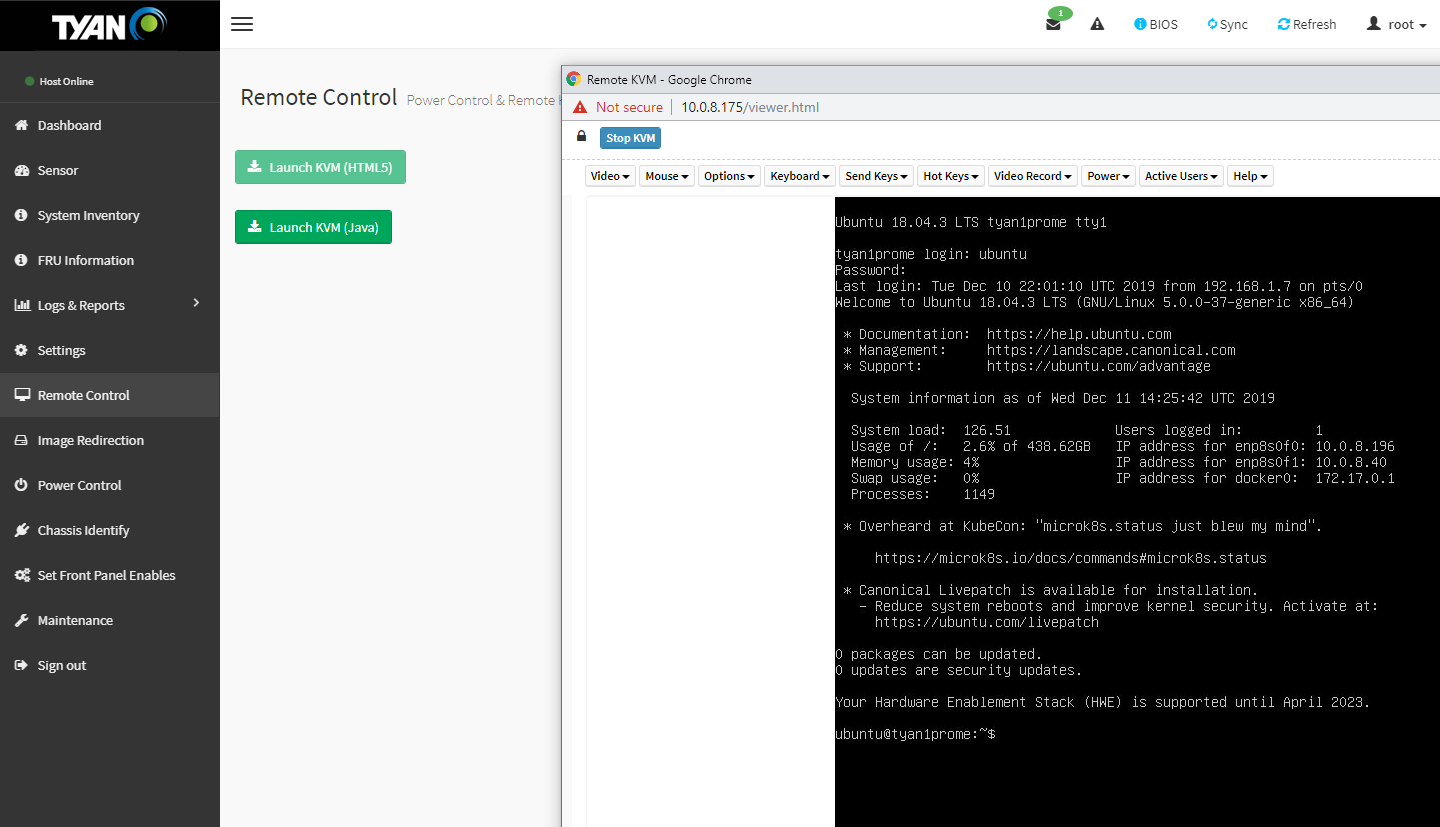
Task: Click the FRU Information info icon
Action: click(21, 260)
